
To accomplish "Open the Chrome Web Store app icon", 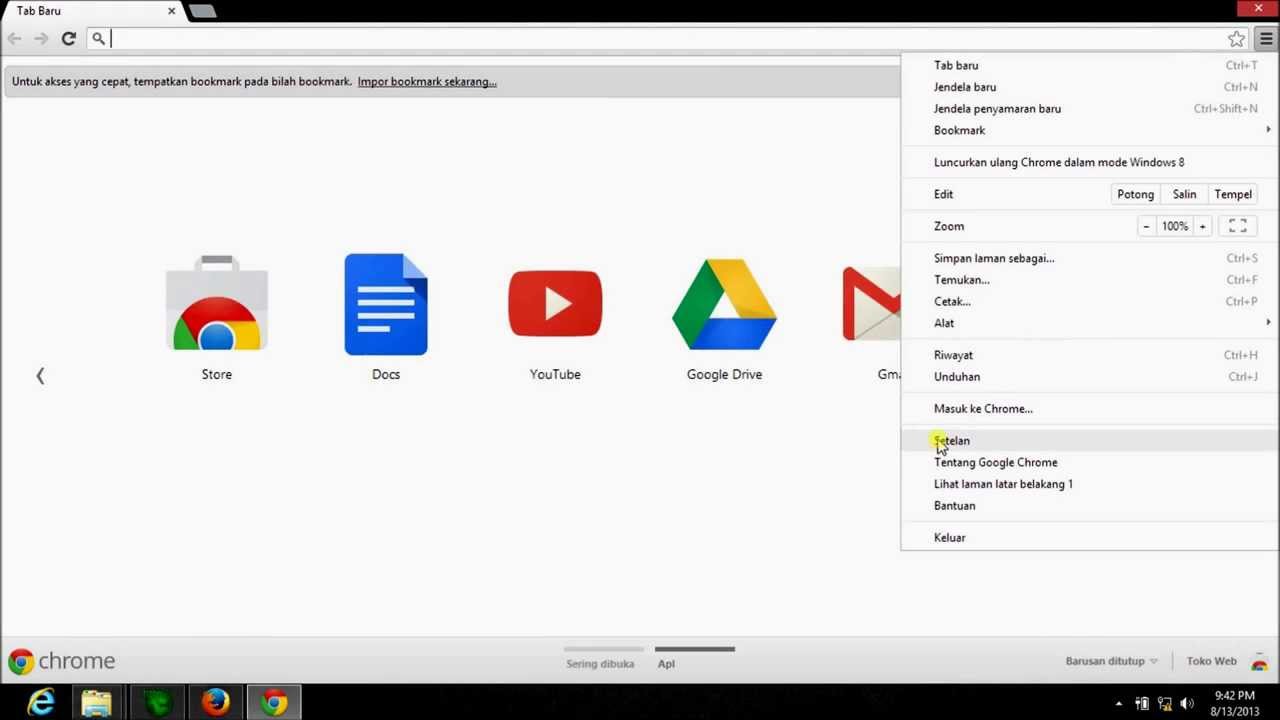I will [x=217, y=304].
